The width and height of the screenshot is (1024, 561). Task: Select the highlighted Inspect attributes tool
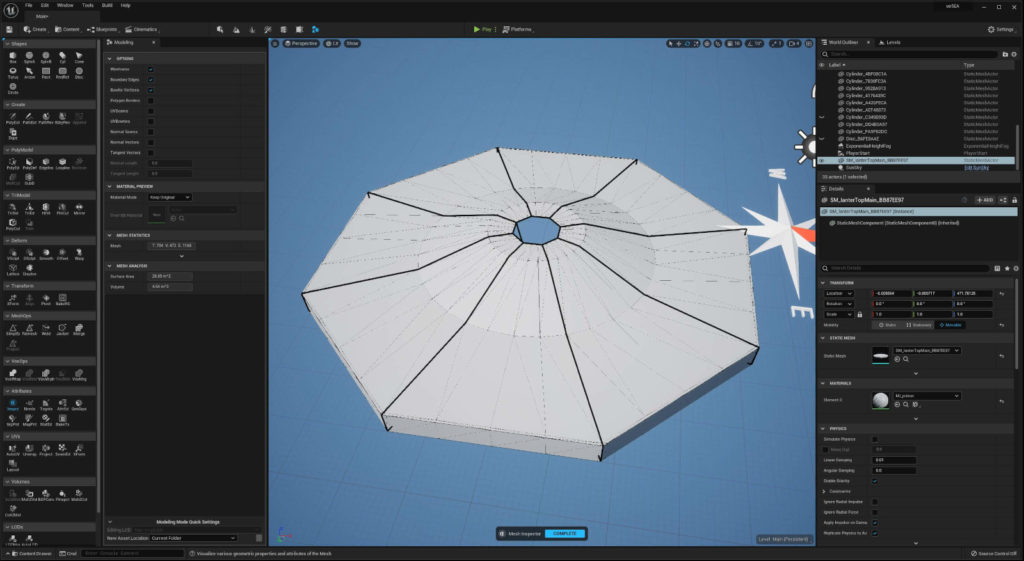(12, 405)
